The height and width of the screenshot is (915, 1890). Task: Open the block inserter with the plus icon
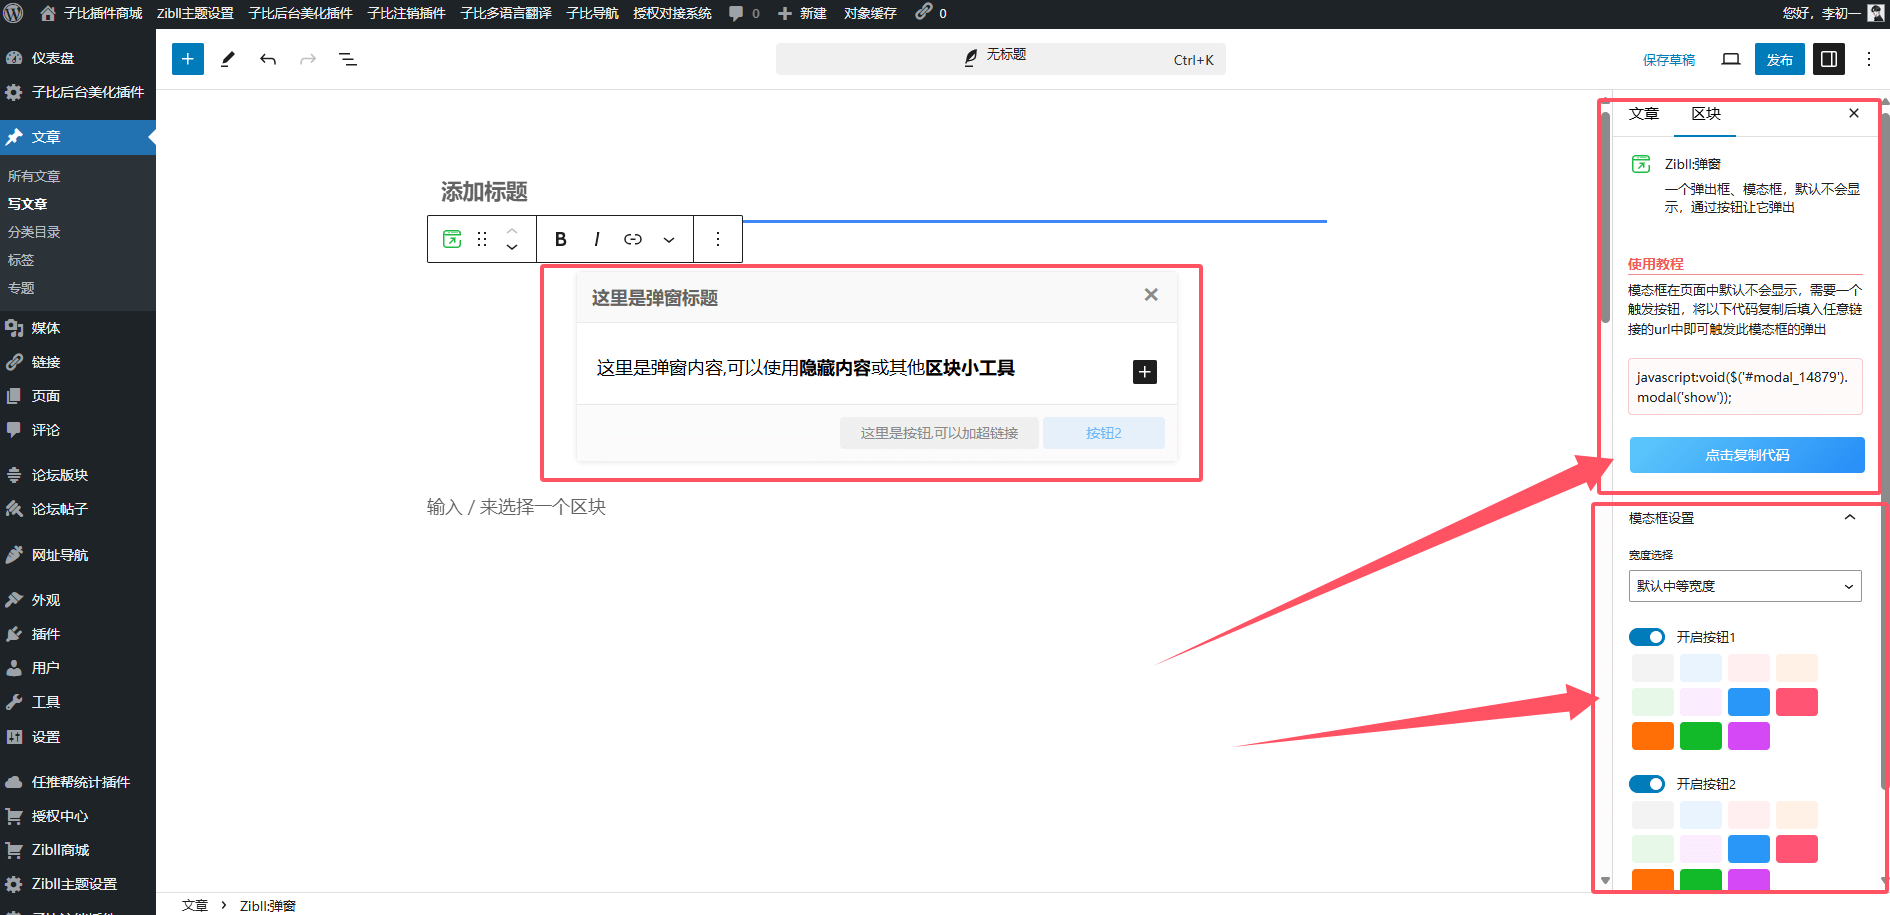coord(187,59)
